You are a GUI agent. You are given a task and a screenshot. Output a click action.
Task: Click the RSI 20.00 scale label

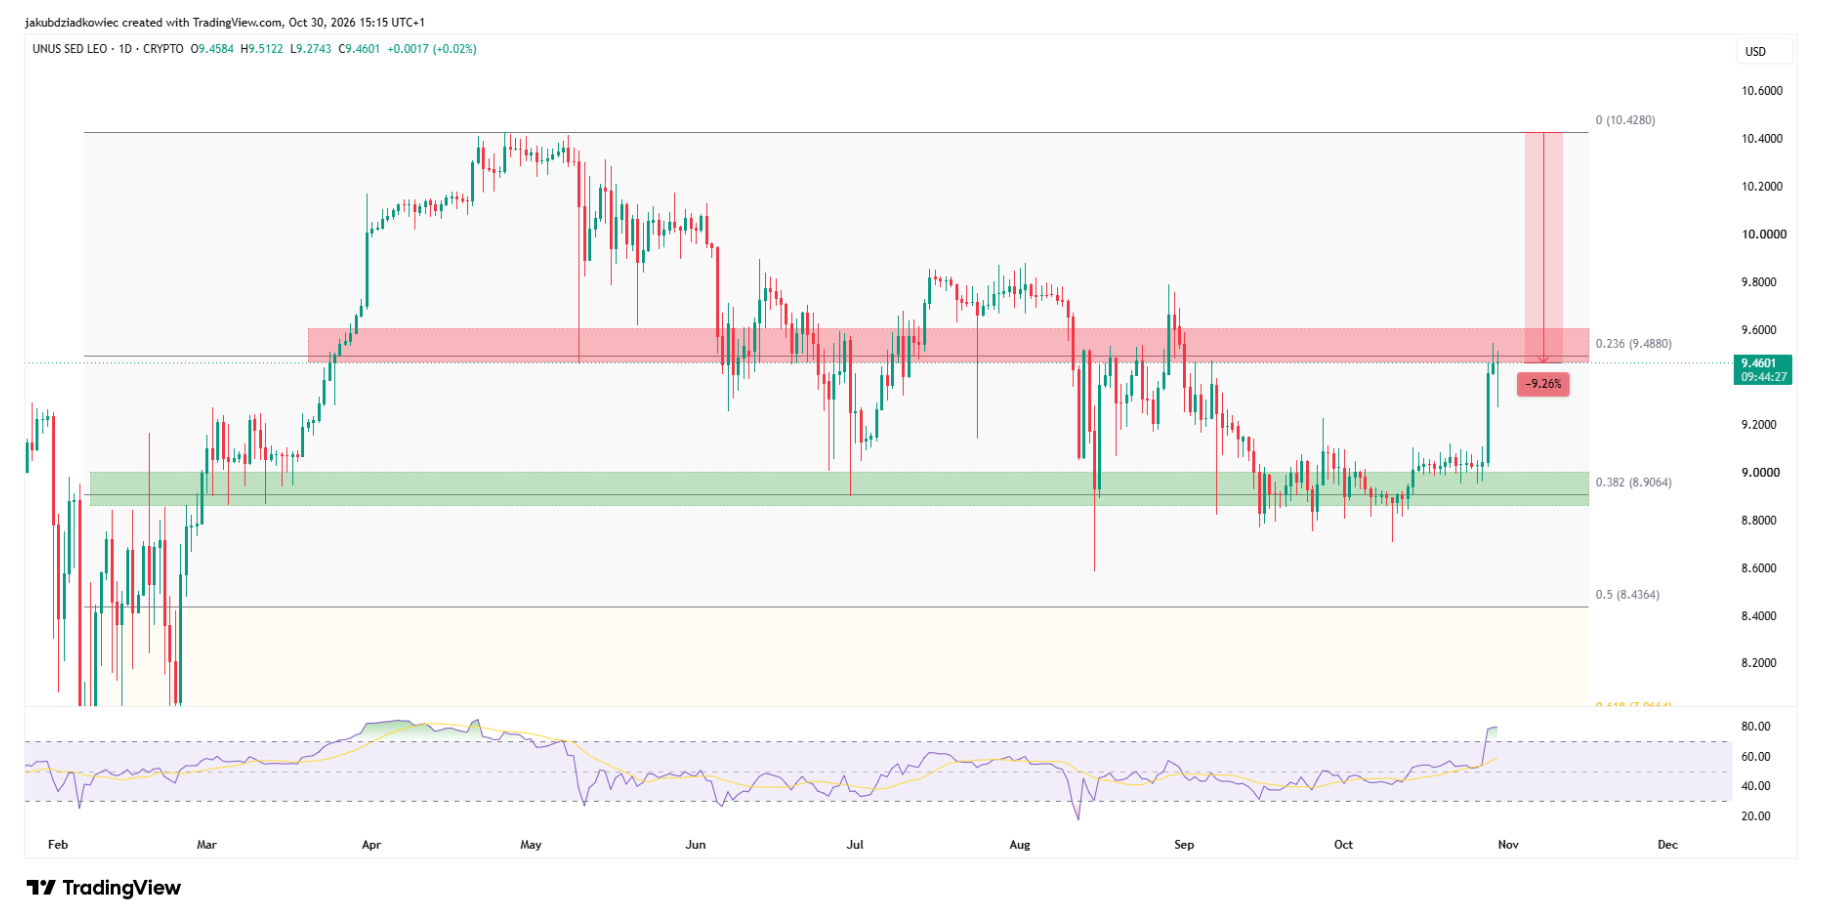coord(1756,816)
